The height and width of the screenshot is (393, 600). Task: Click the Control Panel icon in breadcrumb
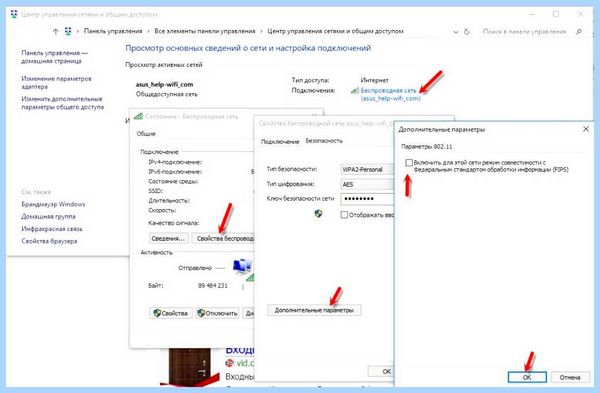[68, 31]
